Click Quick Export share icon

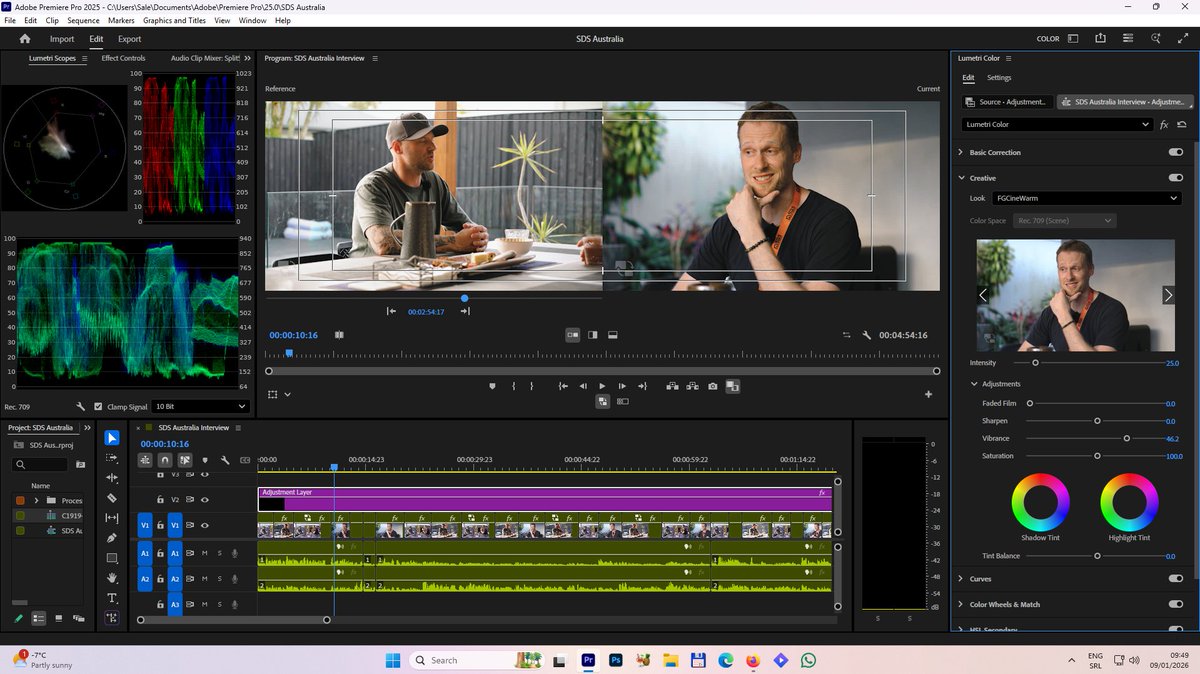[1101, 39]
